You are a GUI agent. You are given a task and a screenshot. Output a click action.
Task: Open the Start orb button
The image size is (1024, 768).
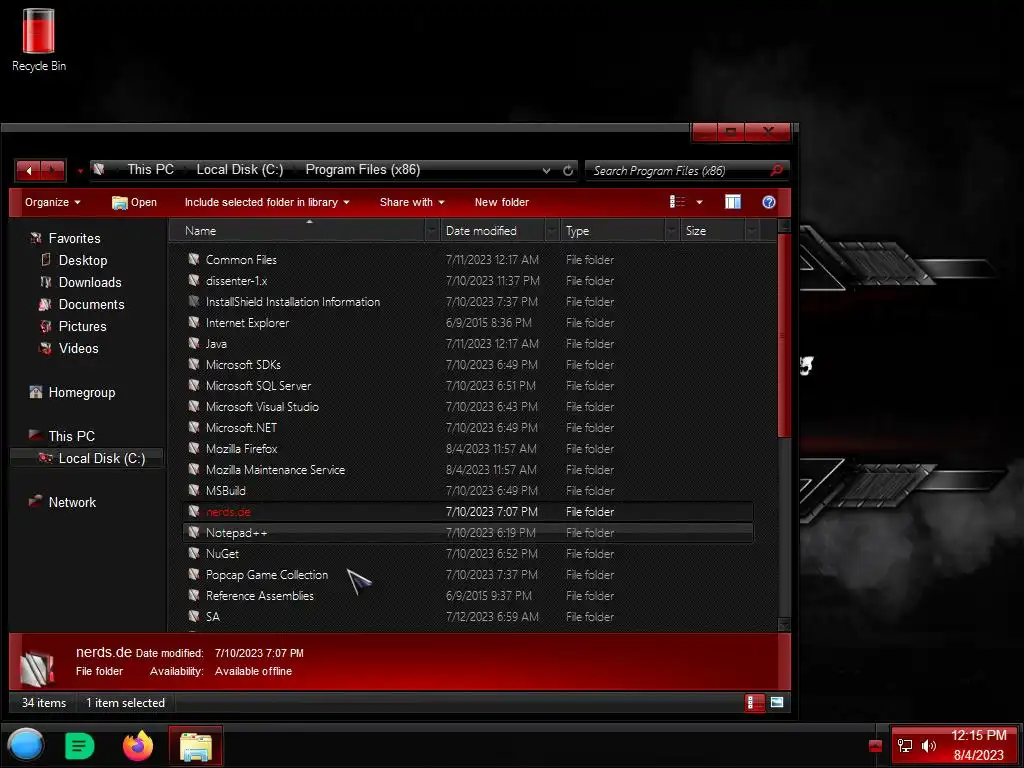25,745
